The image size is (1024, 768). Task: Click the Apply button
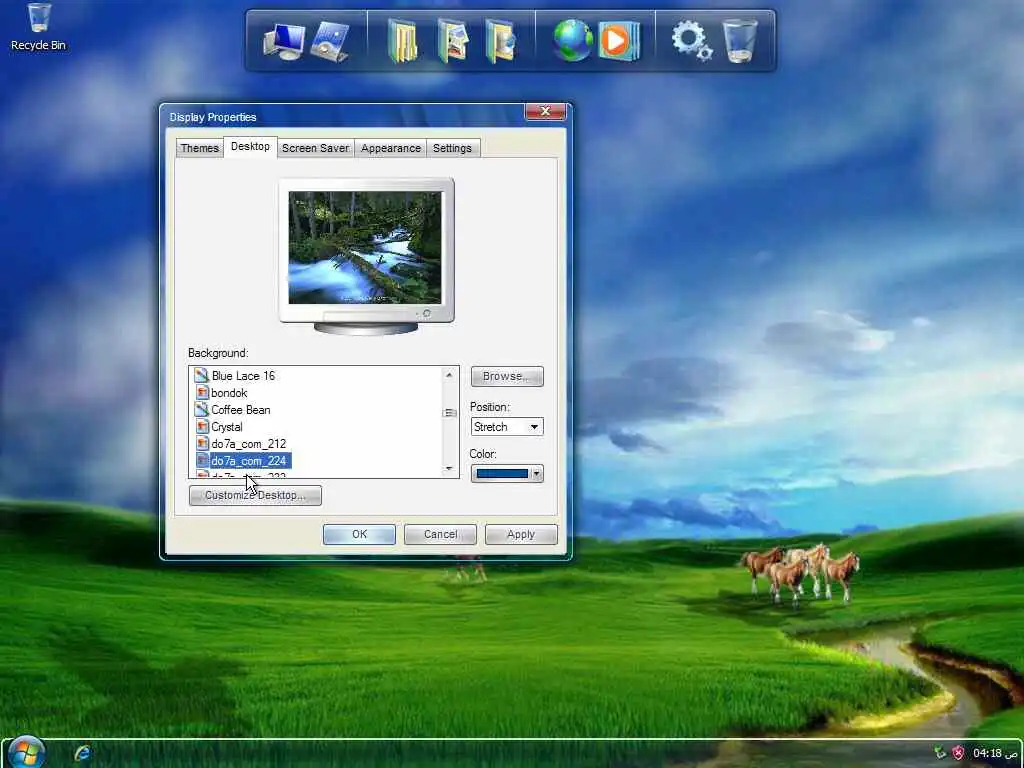coord(520,534)
